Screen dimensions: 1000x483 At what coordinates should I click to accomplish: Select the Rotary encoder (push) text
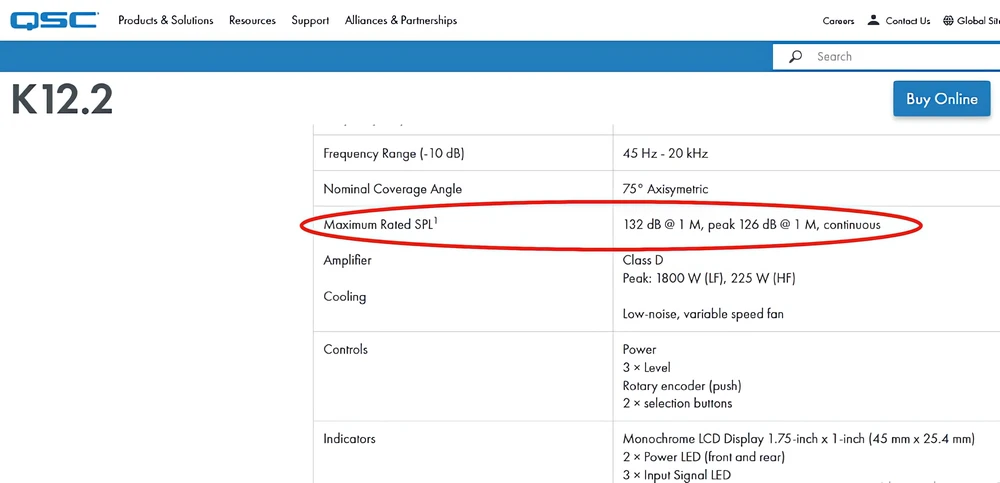(x=682, y=386)
